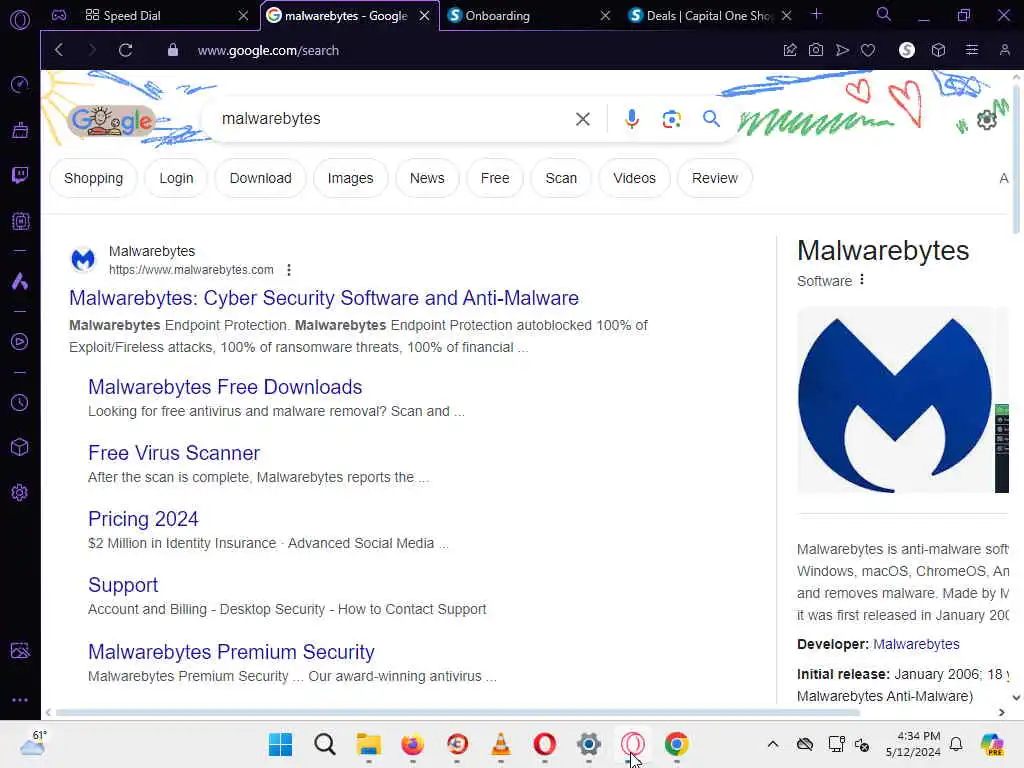Click the lock site info icon
This screenshot has height=768, width=1024.
[x=172, y=50]
